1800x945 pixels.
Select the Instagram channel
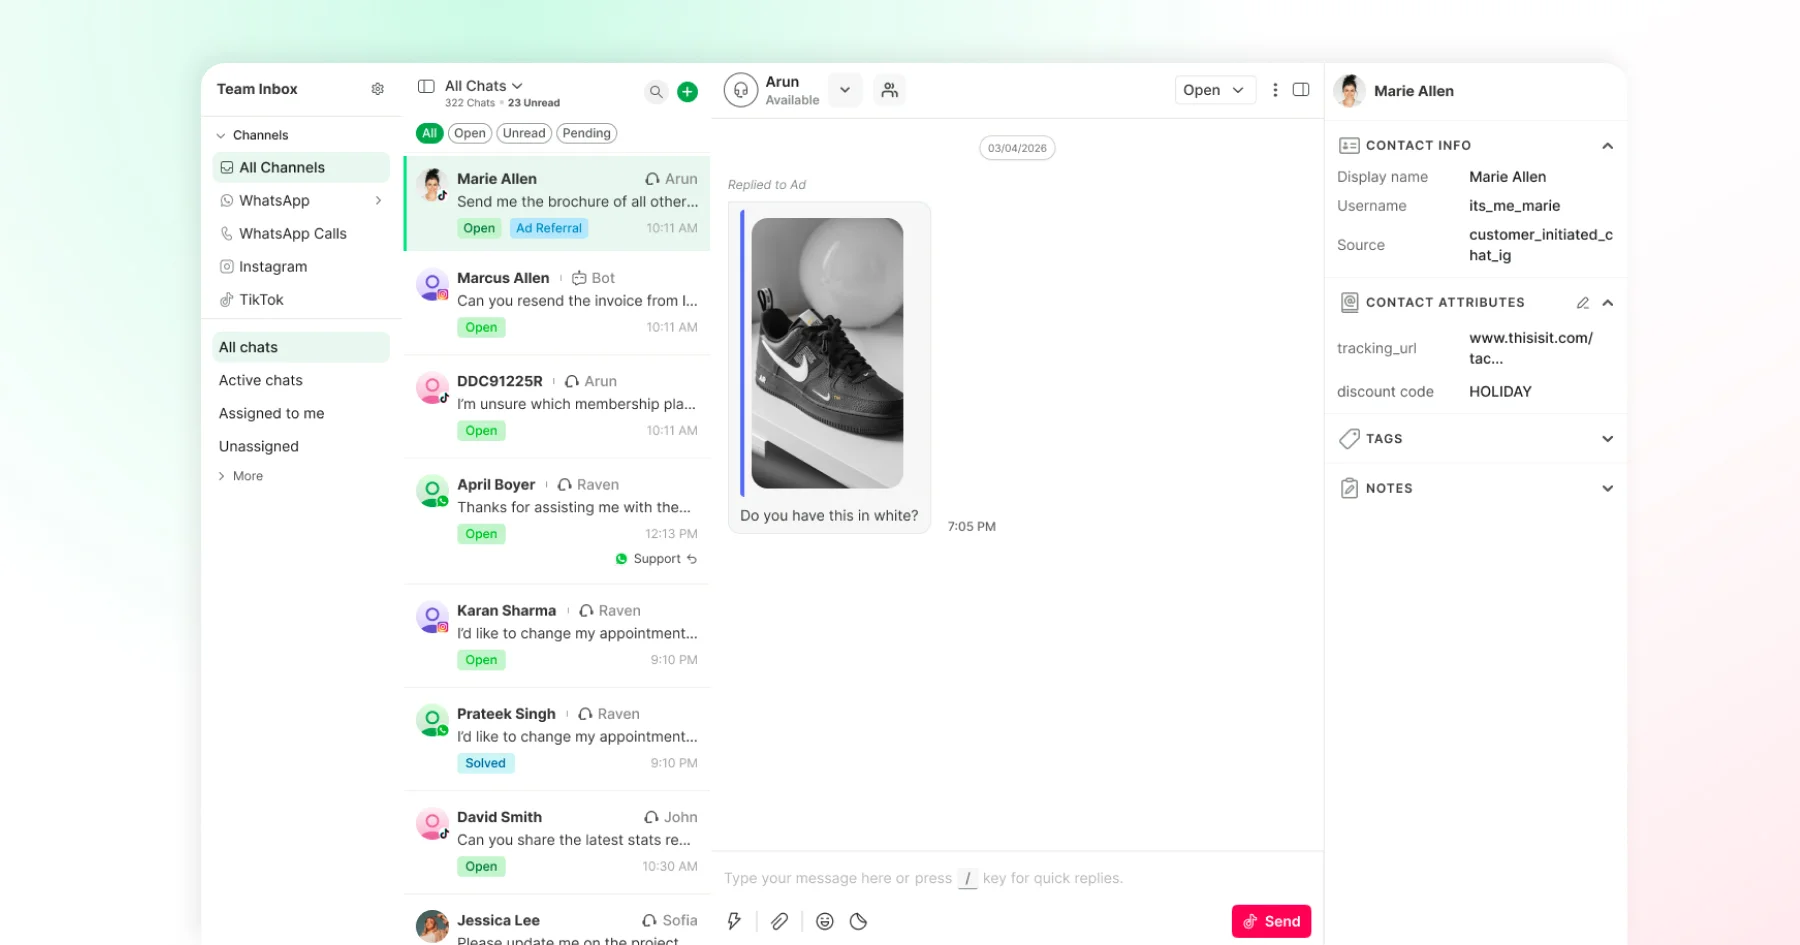(x=301, y=266)
